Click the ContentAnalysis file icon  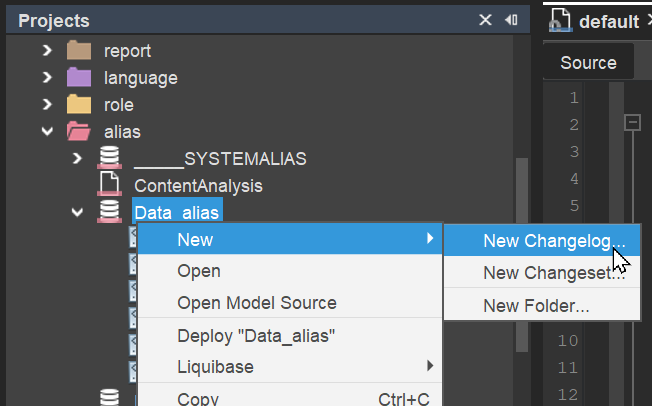[x=109, y=184]
